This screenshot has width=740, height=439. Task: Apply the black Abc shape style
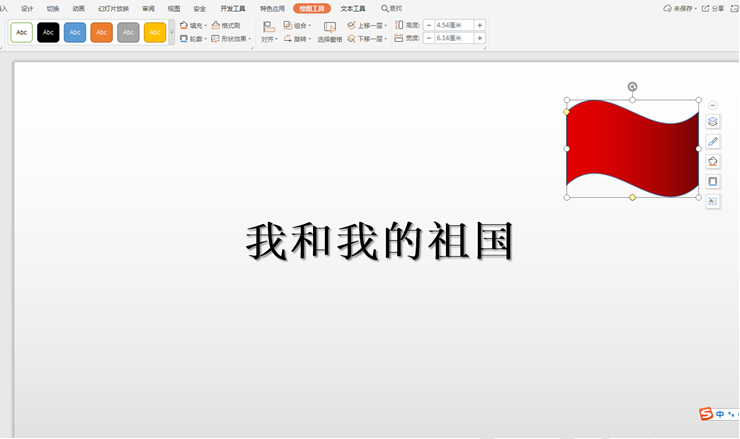tap(48, 33)
